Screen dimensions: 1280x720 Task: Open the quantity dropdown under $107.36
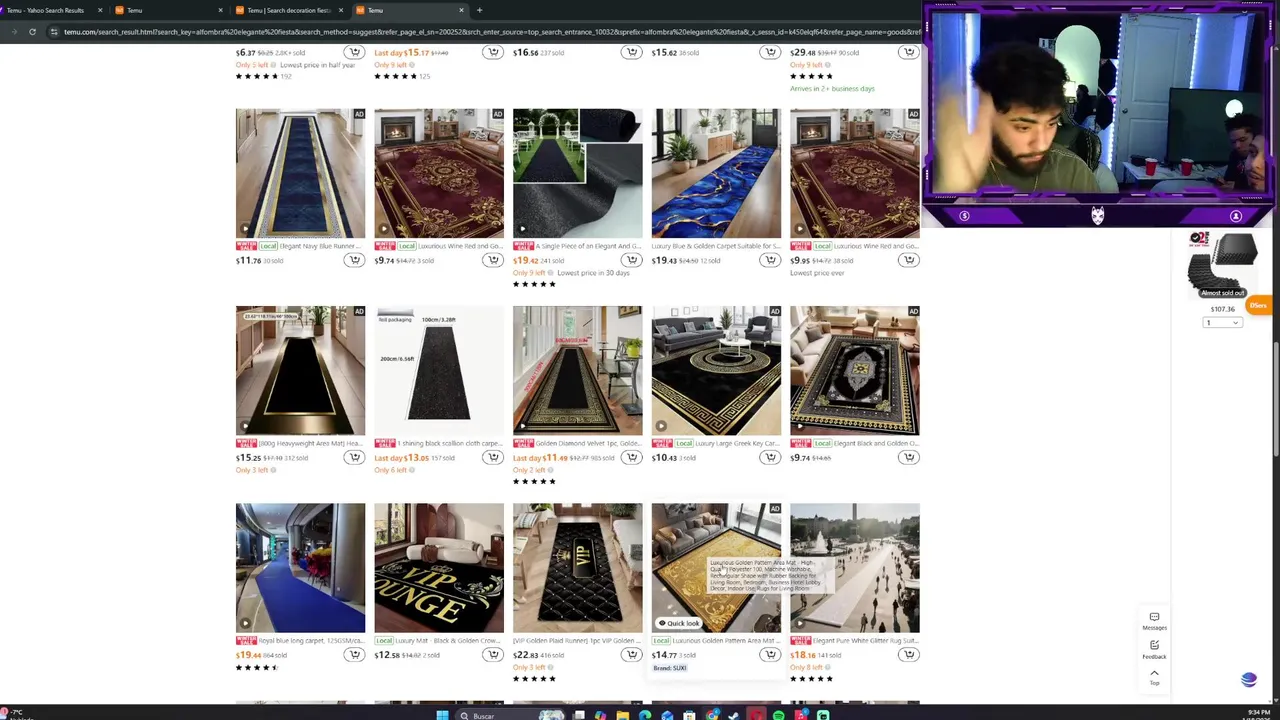pyautogui.click(x=1222, y=322)
